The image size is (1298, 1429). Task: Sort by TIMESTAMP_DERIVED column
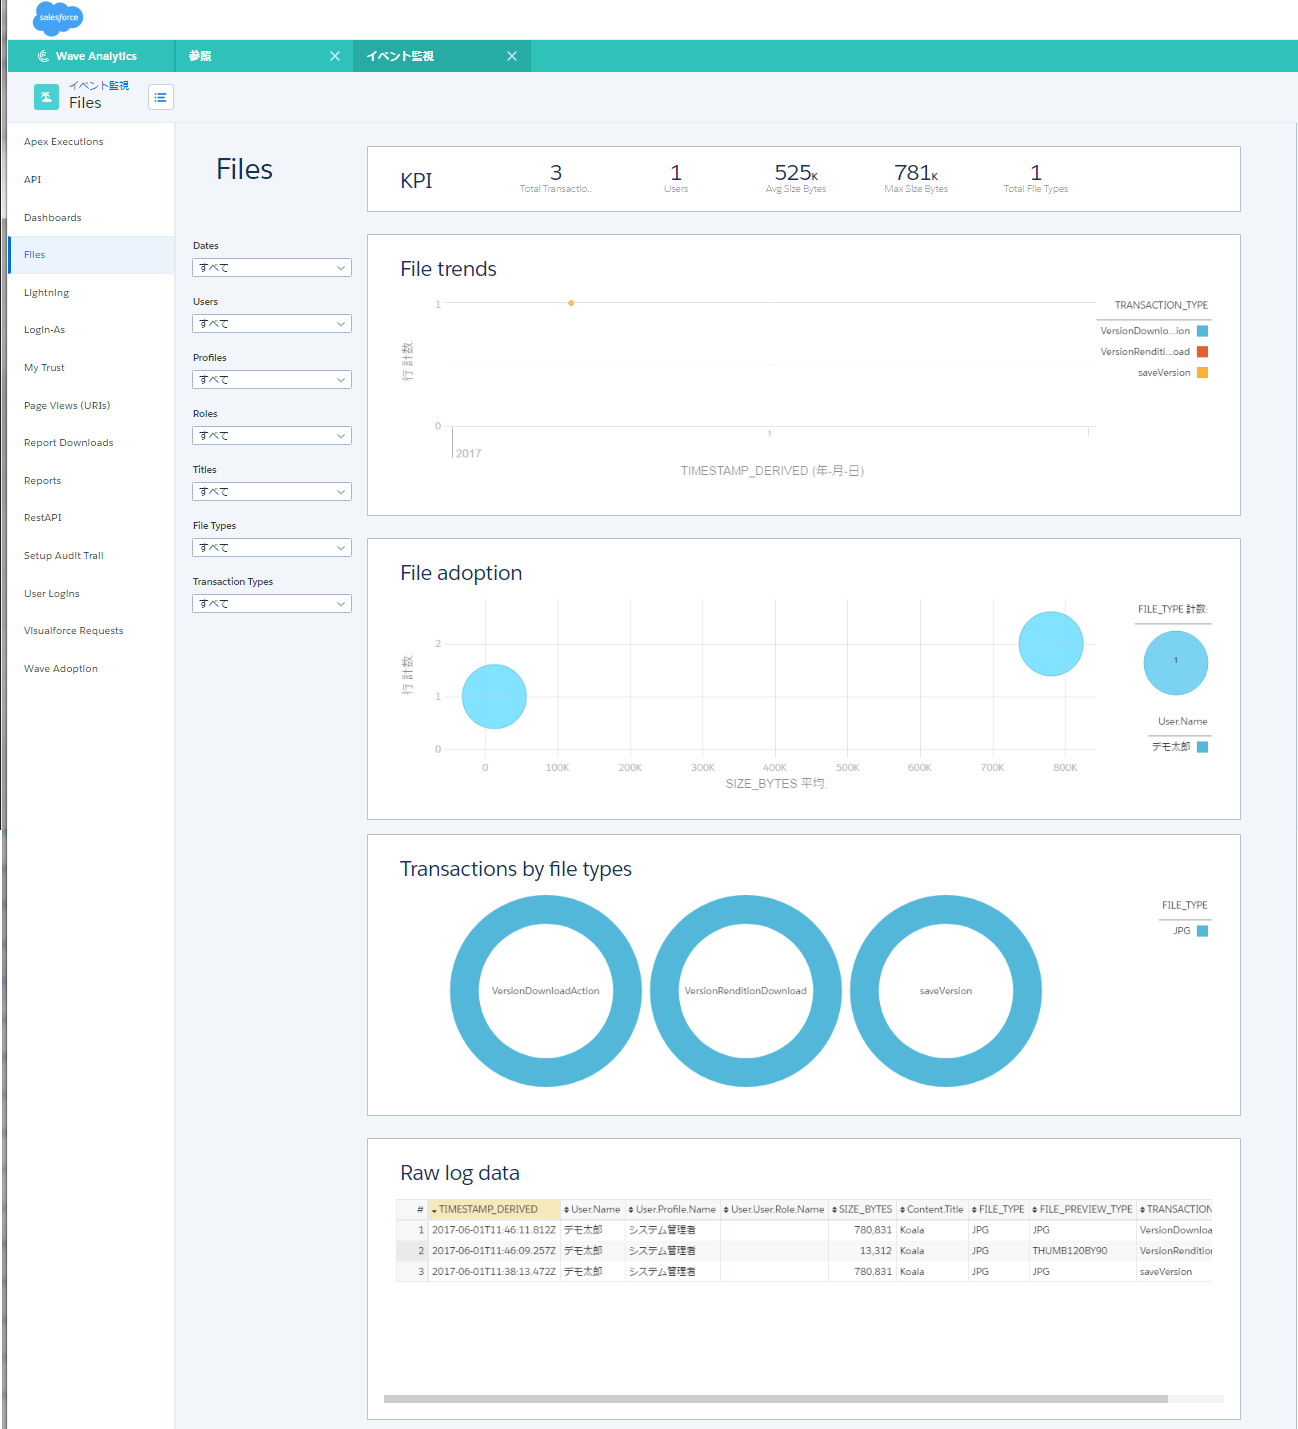[x=494, y=1209]
